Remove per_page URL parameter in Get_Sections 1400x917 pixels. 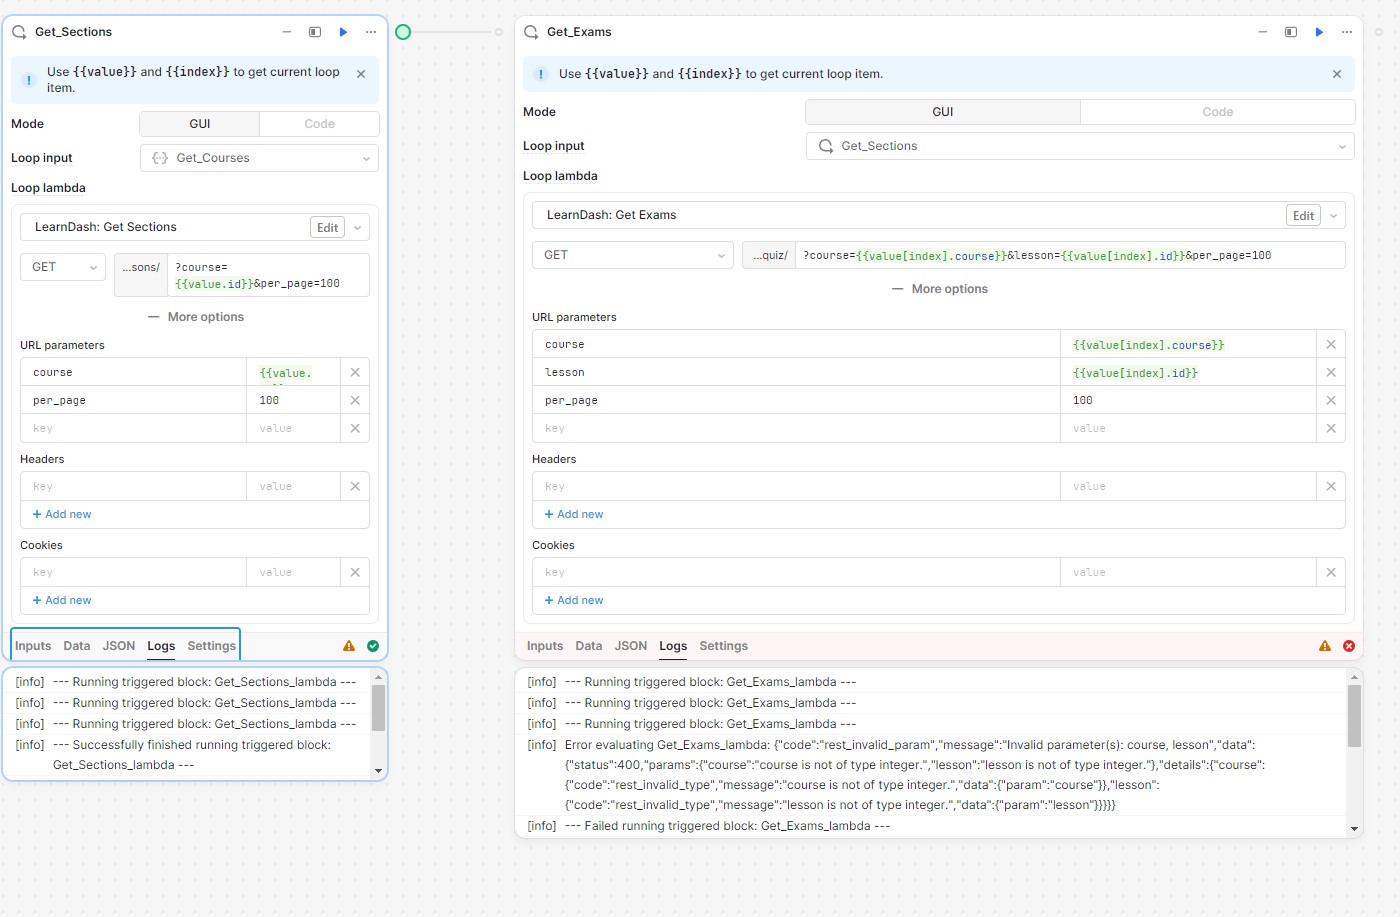coord(355,400)
